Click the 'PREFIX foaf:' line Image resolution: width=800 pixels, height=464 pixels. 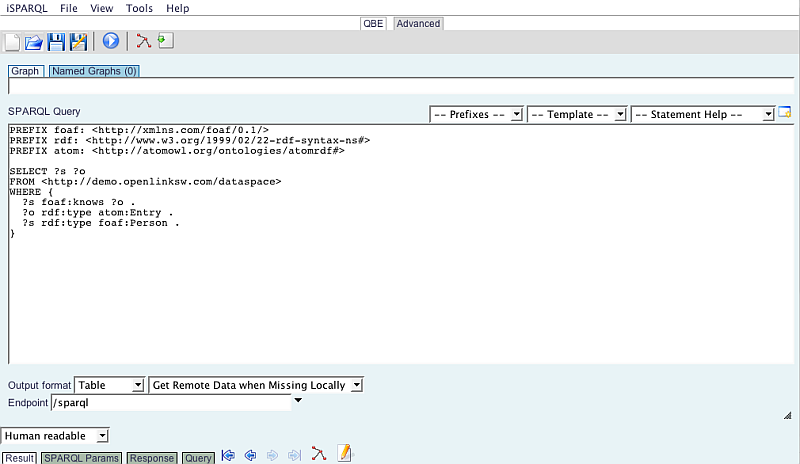pos(139,130)
